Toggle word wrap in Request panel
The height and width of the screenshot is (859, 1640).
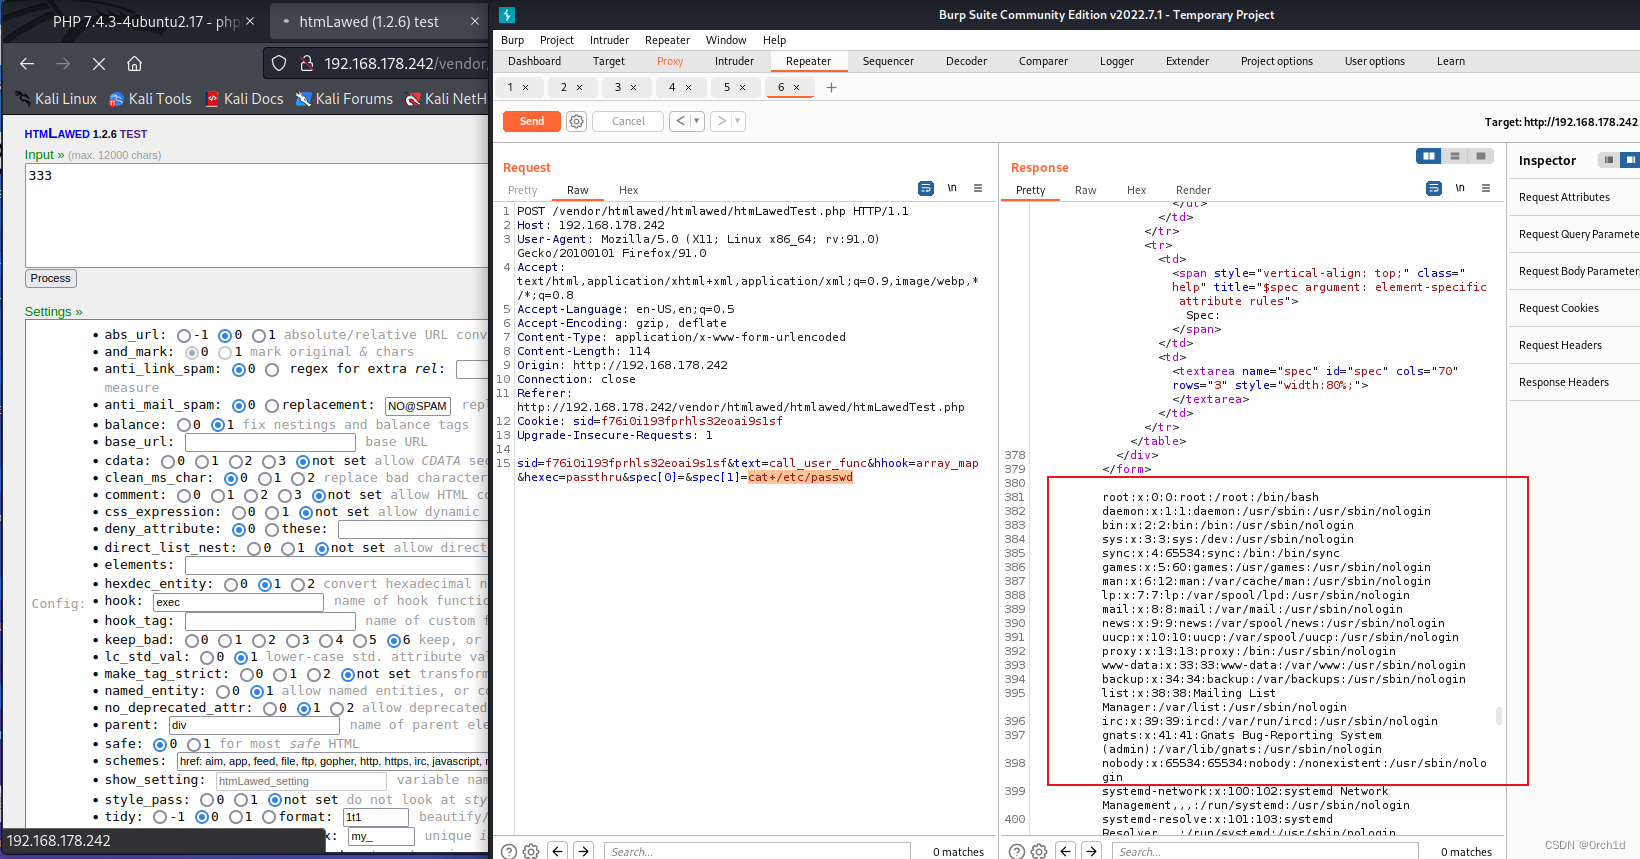pyautogui.click(x=926, y=188)
